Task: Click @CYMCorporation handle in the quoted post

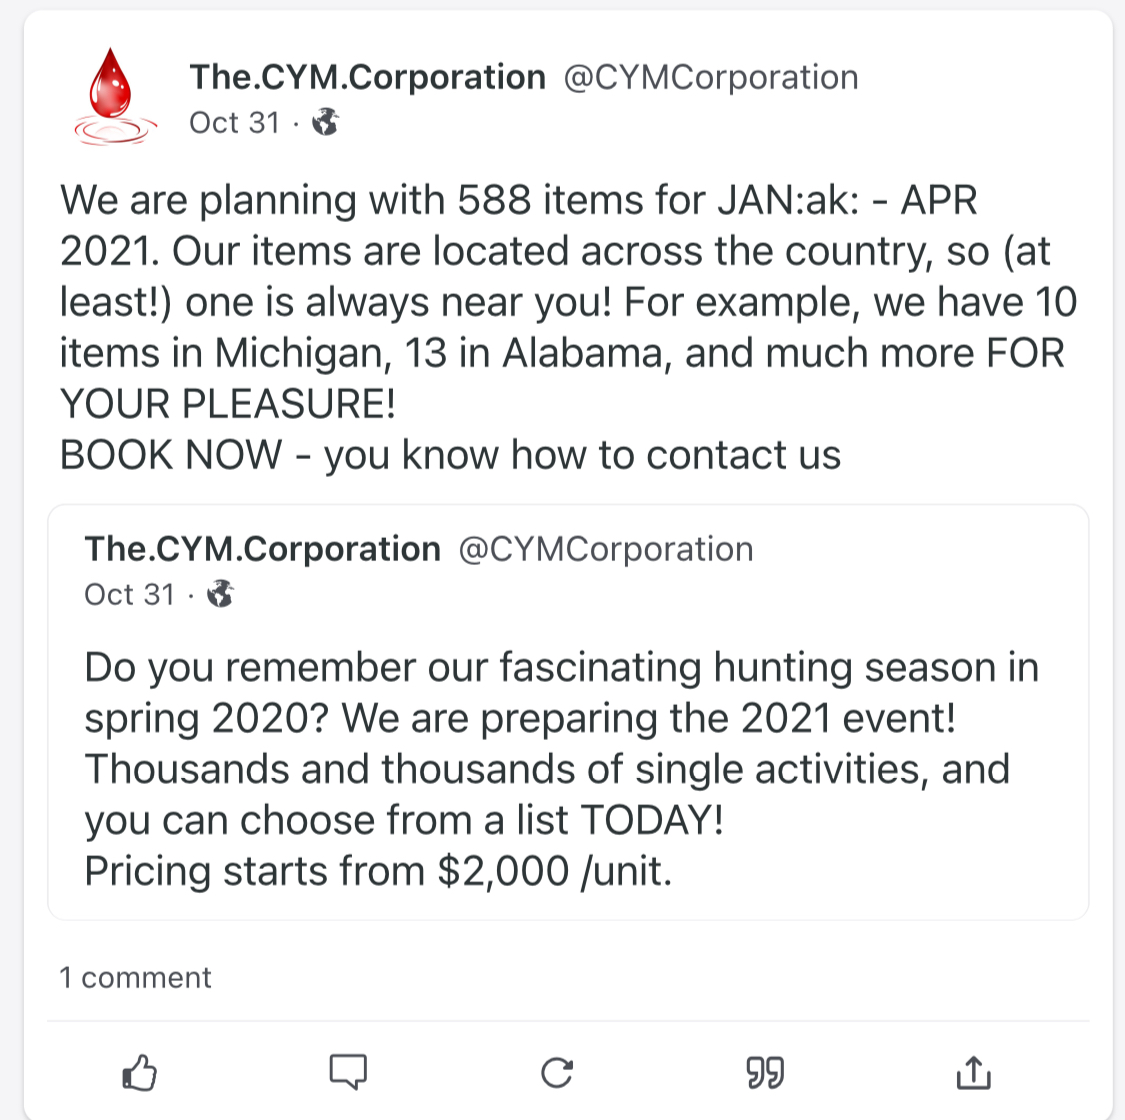Action: click(605, 549)
